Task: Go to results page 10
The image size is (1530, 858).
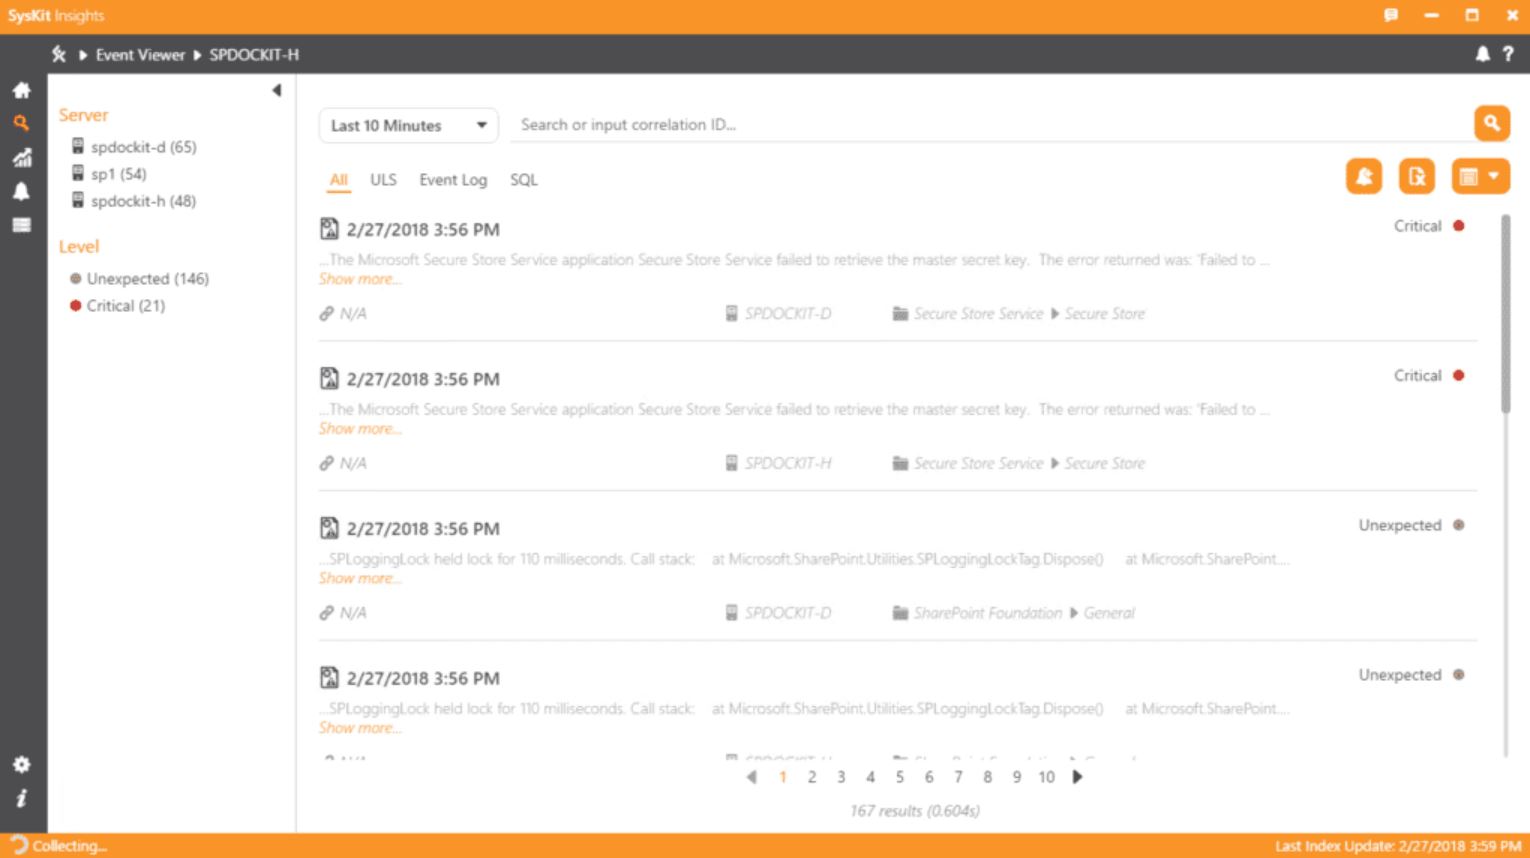Action: [x=1046, y=777]
